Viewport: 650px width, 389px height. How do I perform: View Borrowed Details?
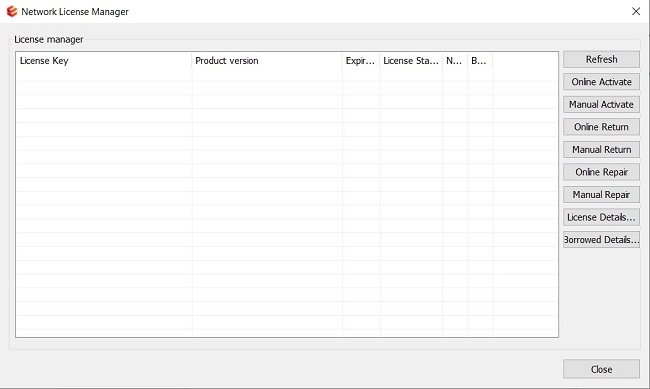tap(601, 240)
